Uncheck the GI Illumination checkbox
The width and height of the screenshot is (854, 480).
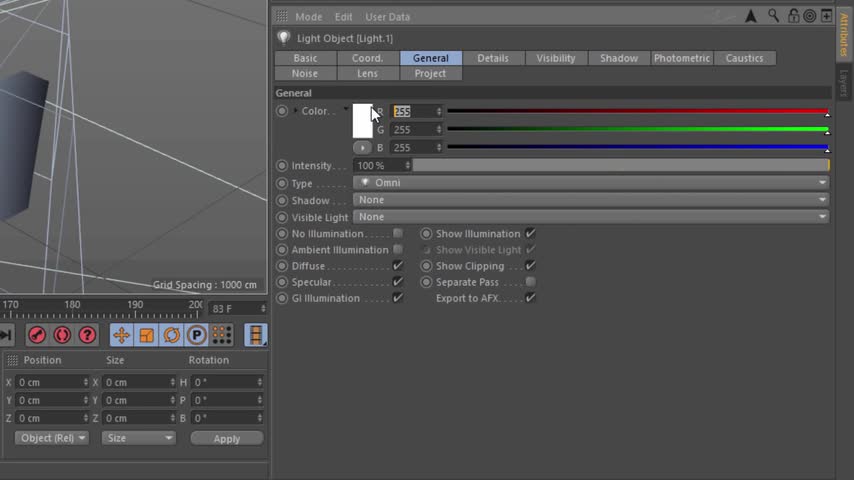(398, 298)
